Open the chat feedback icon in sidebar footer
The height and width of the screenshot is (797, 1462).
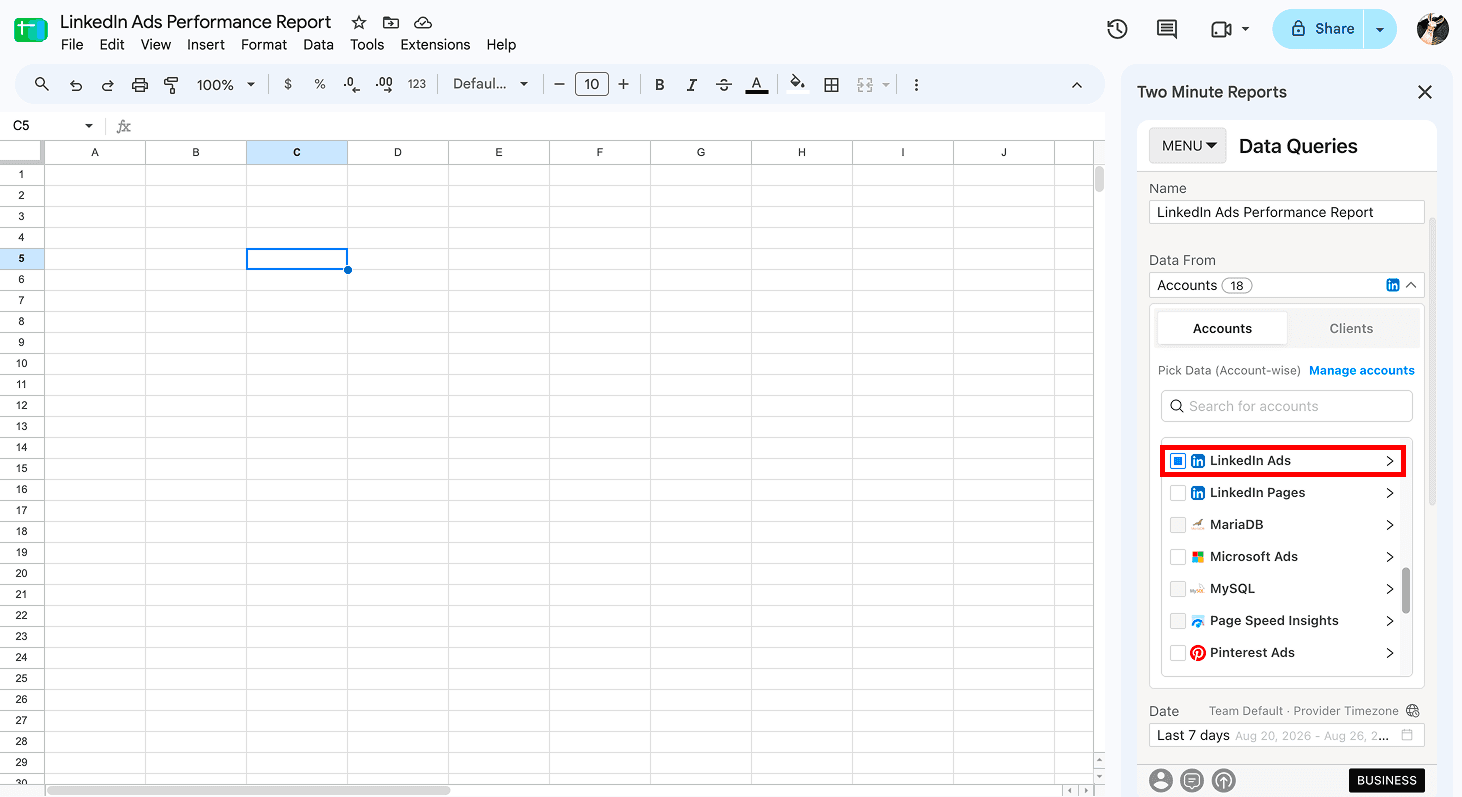(x=1192, y=780)
